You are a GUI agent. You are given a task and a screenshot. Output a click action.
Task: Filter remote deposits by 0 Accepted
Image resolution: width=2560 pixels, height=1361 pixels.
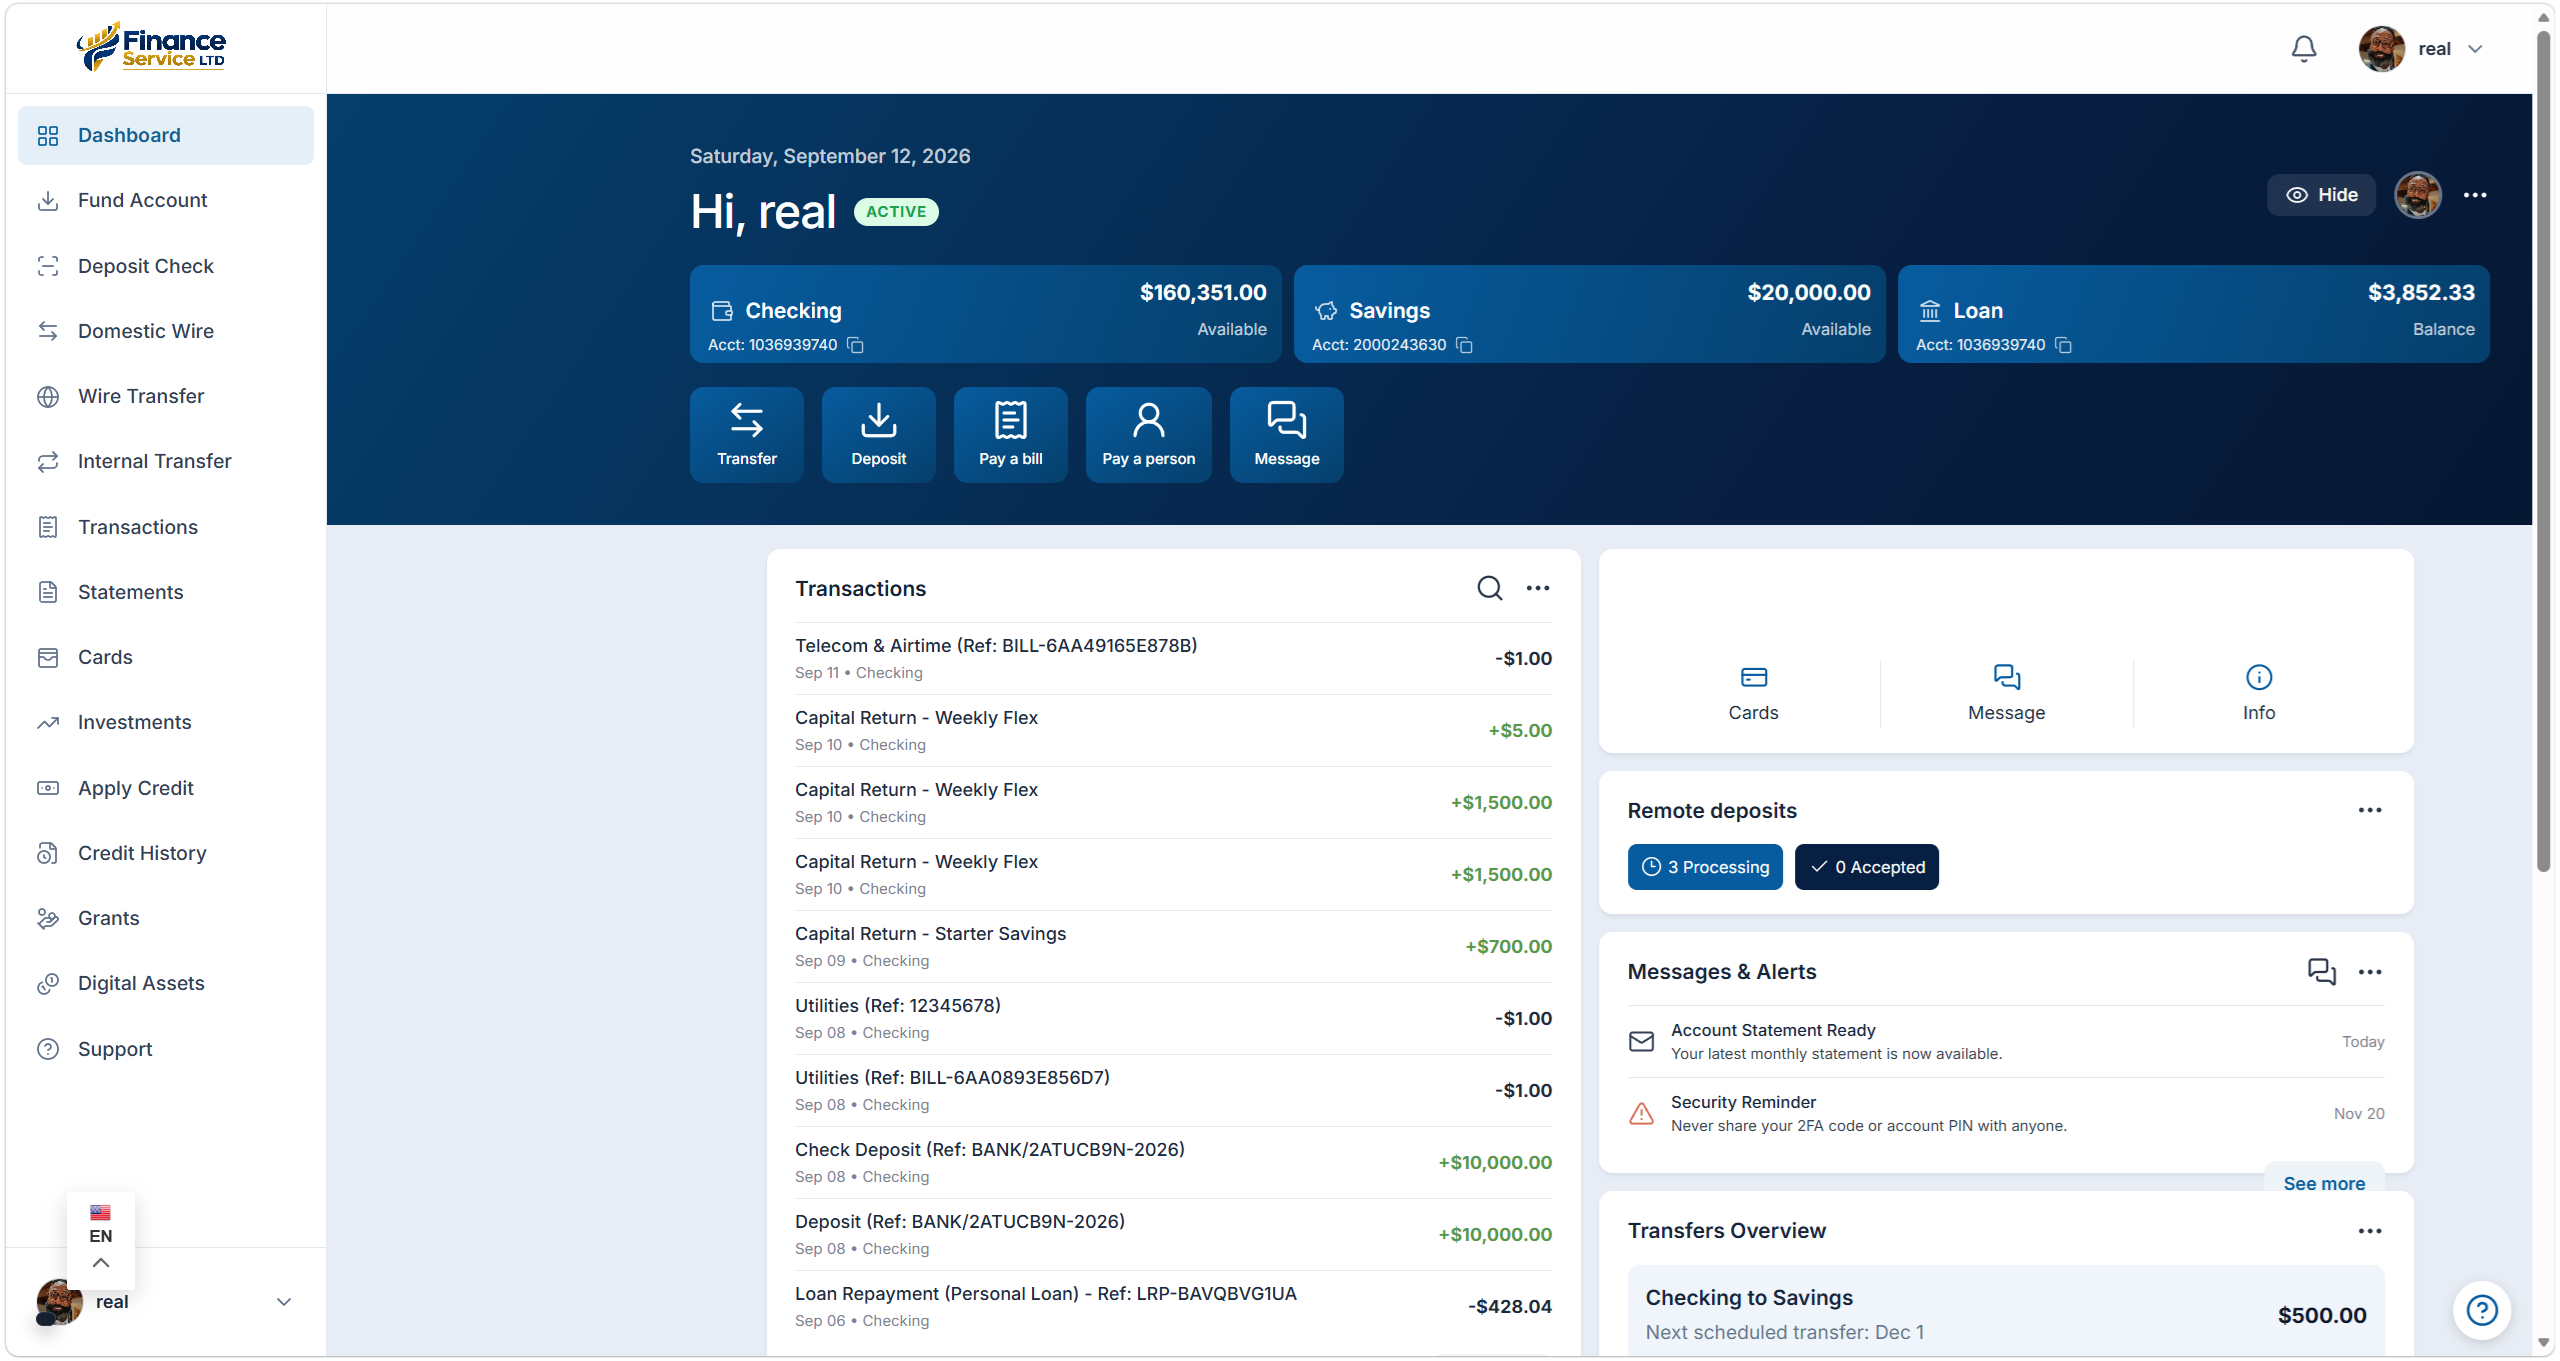(x=1866, y=867)
